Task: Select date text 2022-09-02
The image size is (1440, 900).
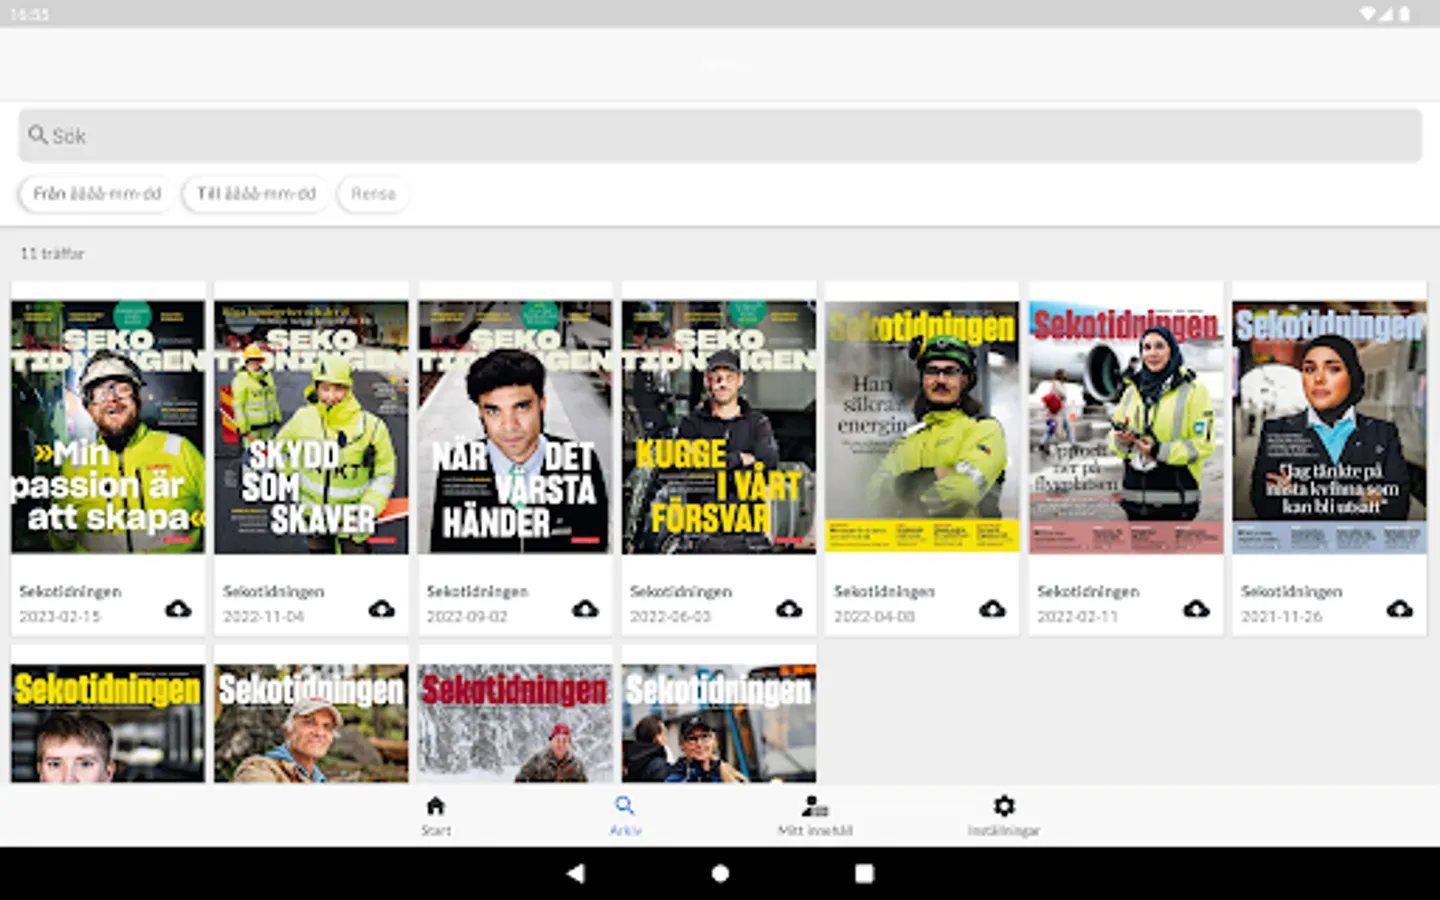Action: 467,617
